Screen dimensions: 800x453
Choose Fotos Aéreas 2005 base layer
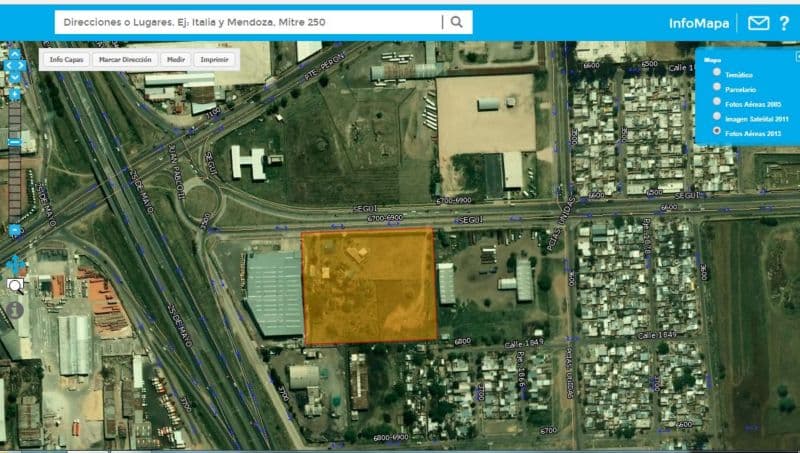716,102
